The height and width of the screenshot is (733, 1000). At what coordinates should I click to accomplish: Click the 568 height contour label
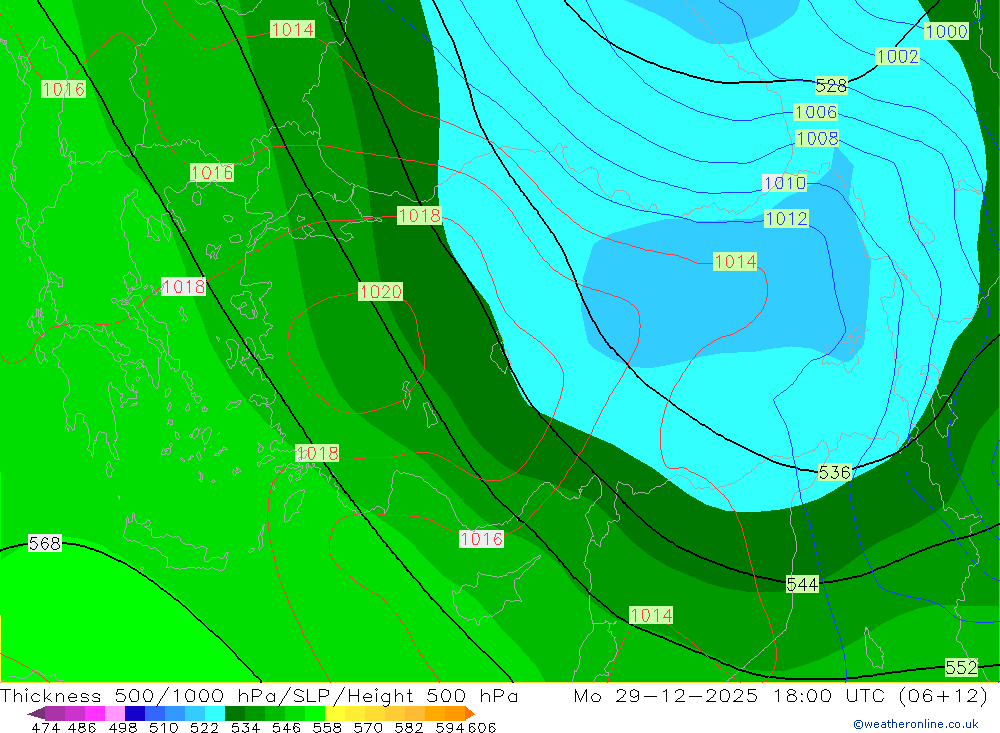coord(45,544)
